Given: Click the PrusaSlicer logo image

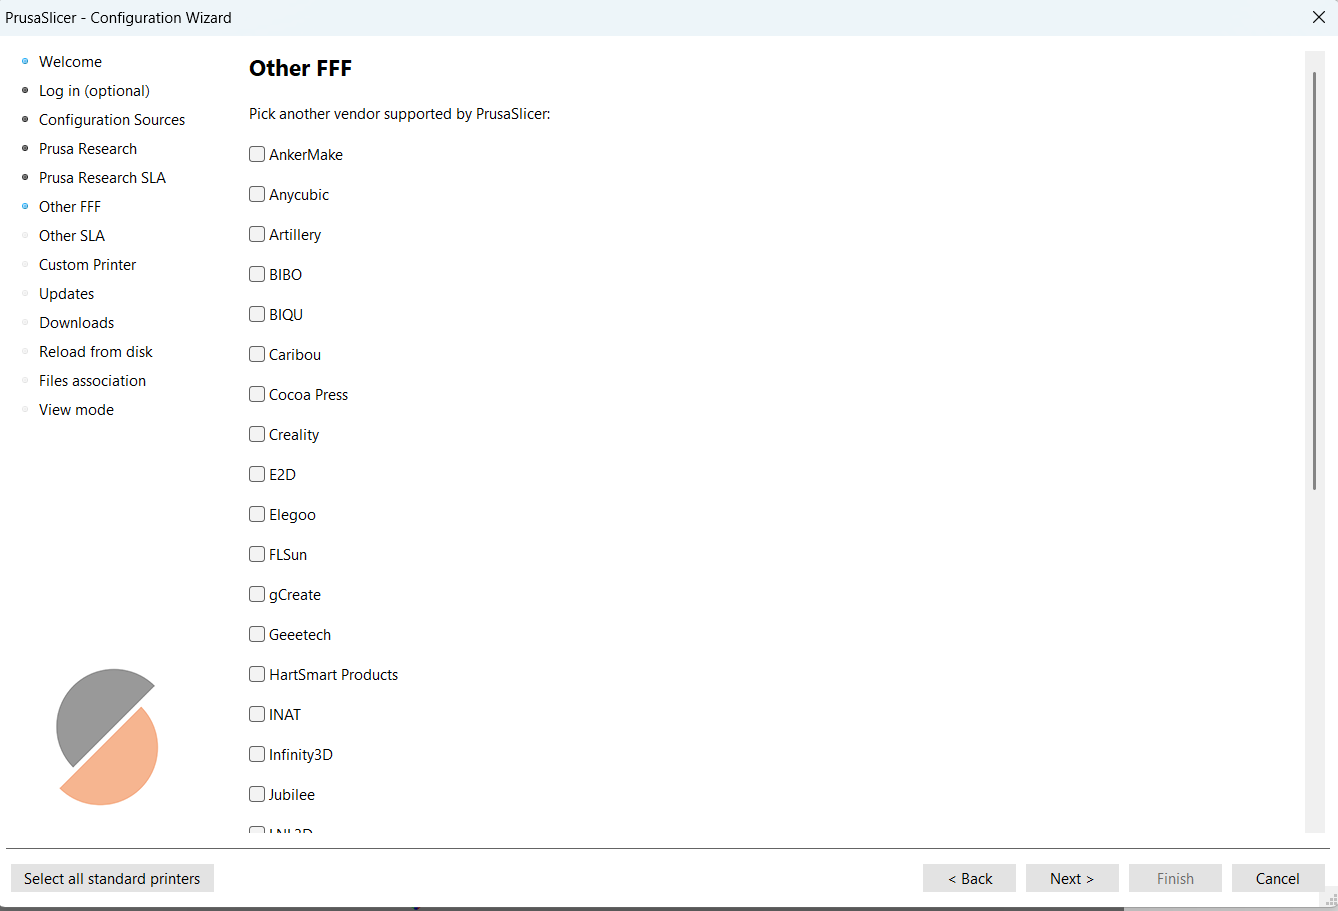Looking at the screenshot, I should pos(107,737).
